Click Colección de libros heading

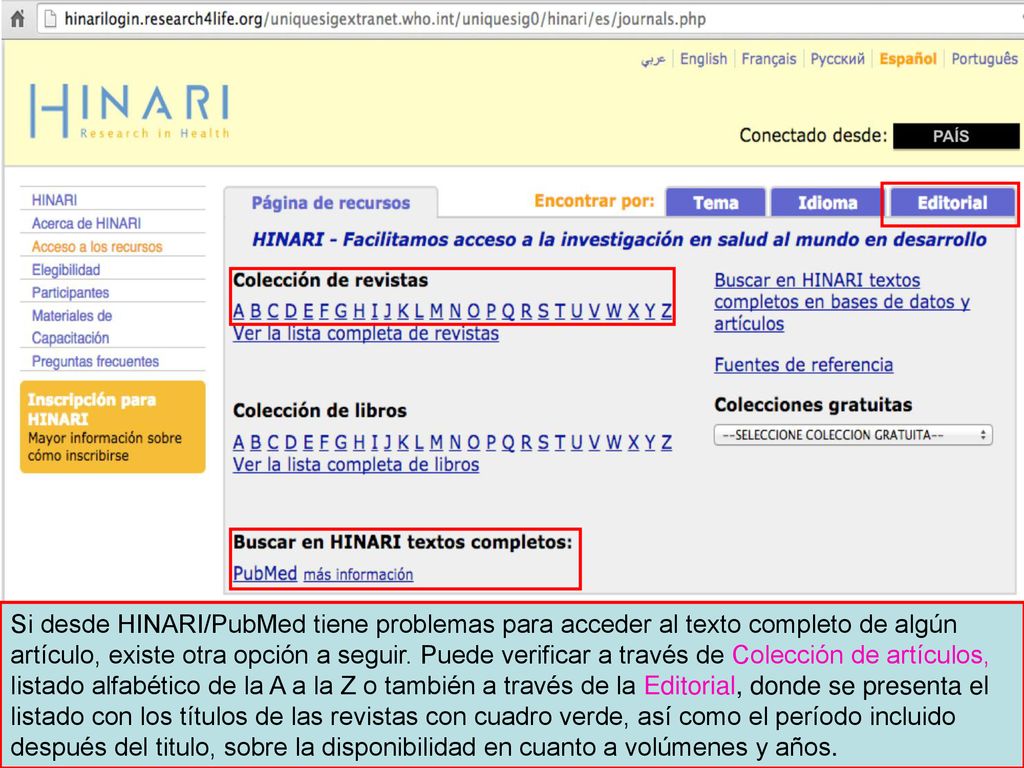[x=320, y=411]
